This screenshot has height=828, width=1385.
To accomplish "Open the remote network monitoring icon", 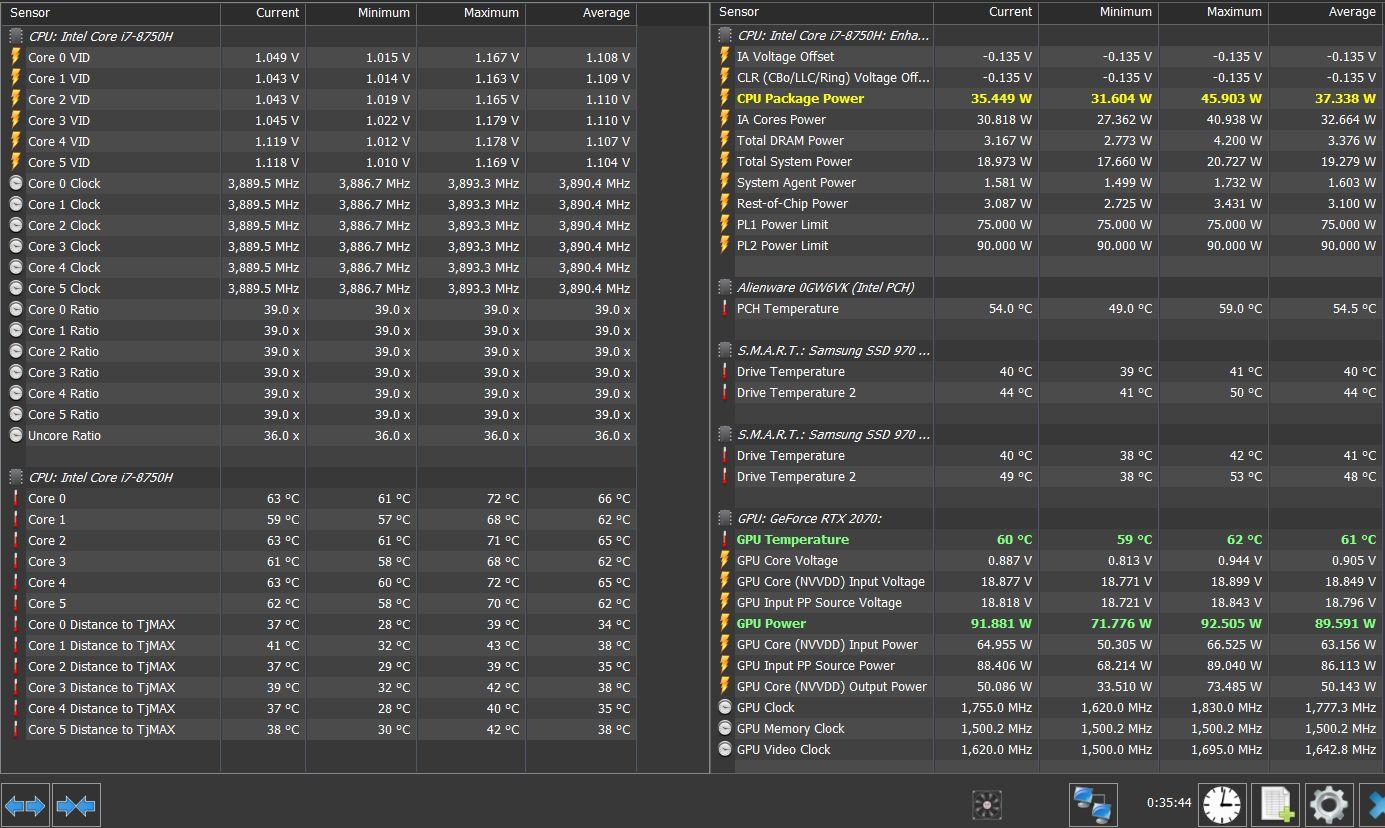I will 1092,804.
